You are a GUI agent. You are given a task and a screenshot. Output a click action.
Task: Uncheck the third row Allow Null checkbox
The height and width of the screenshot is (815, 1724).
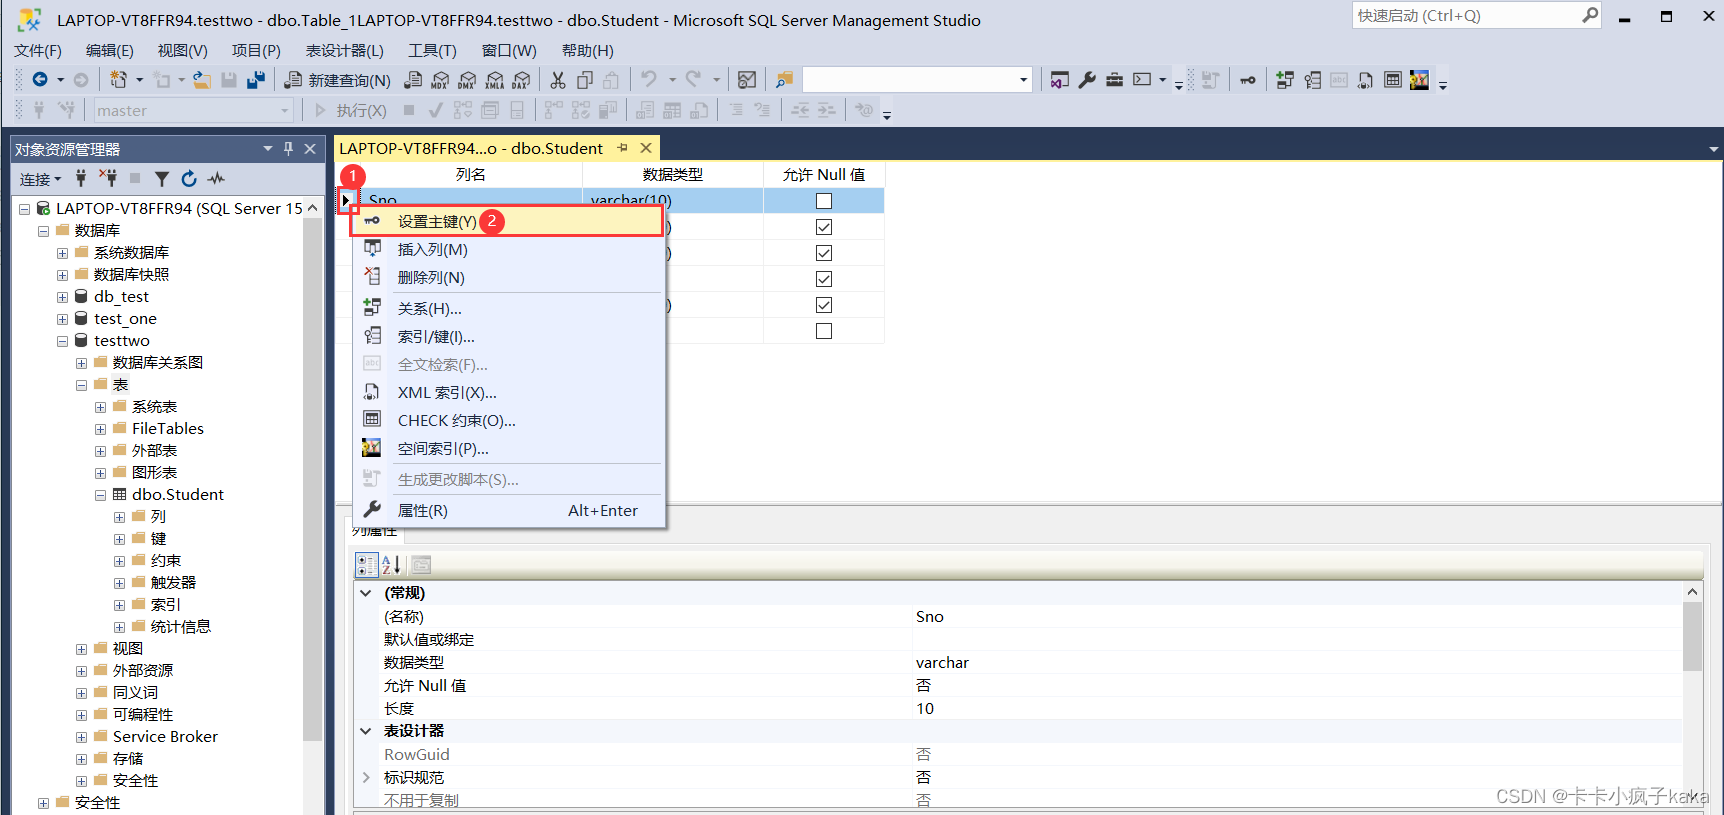(824, 253)
